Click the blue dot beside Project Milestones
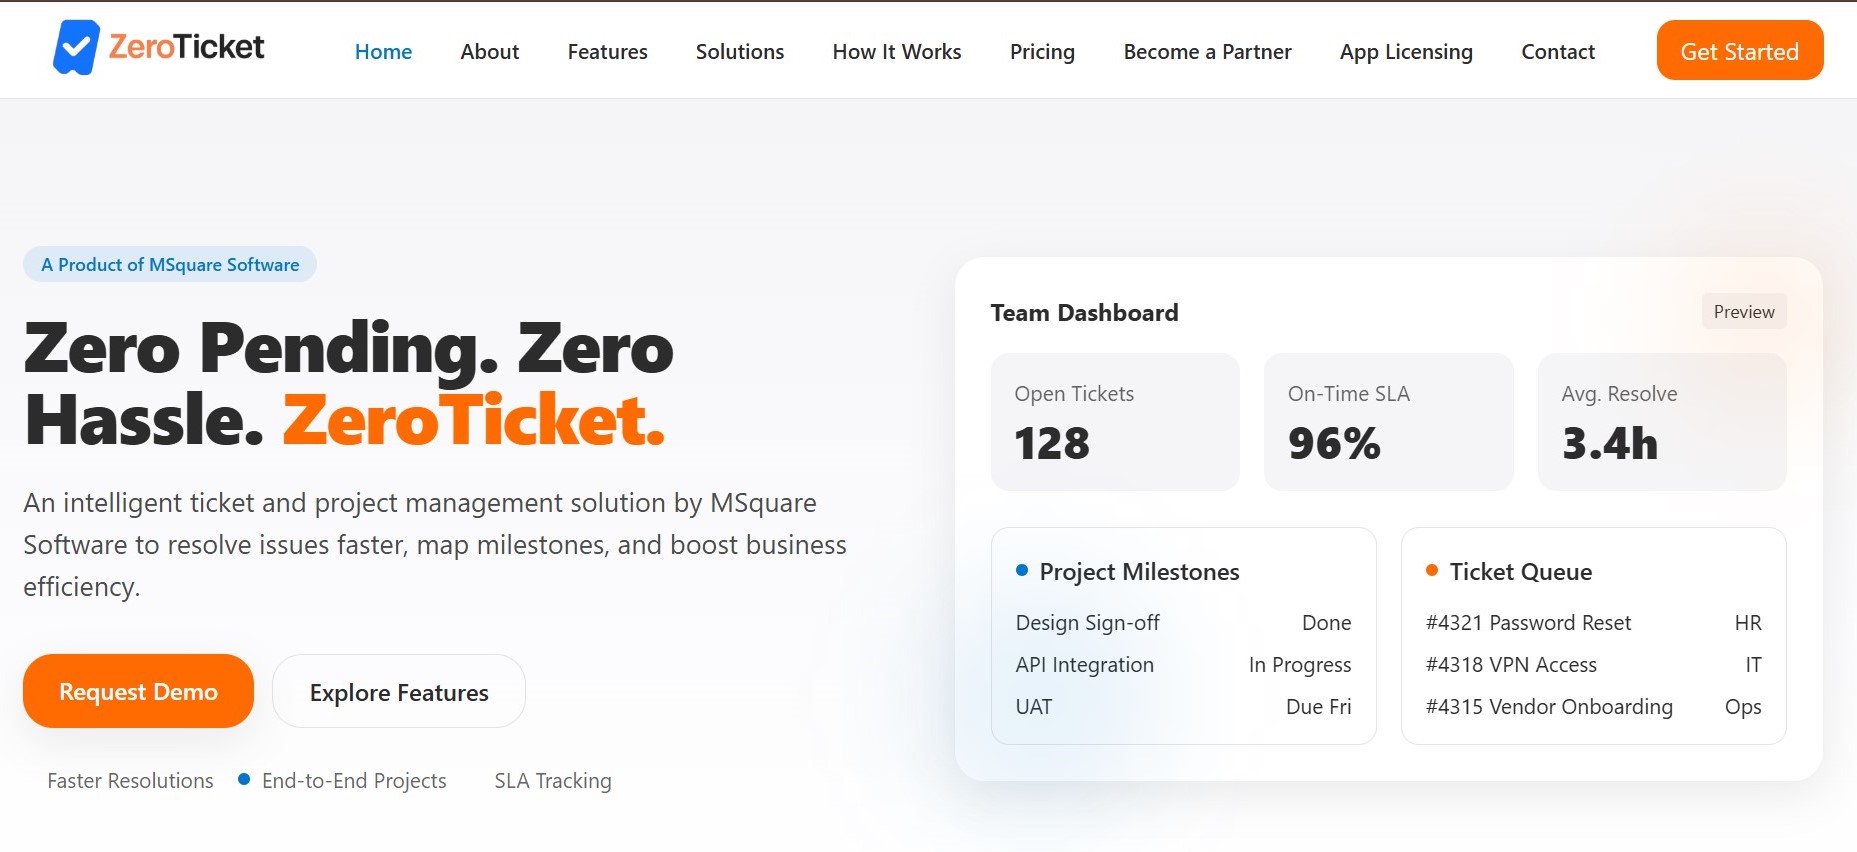The width and height of the screenshot is (1857, 852). pos(1022,571)
